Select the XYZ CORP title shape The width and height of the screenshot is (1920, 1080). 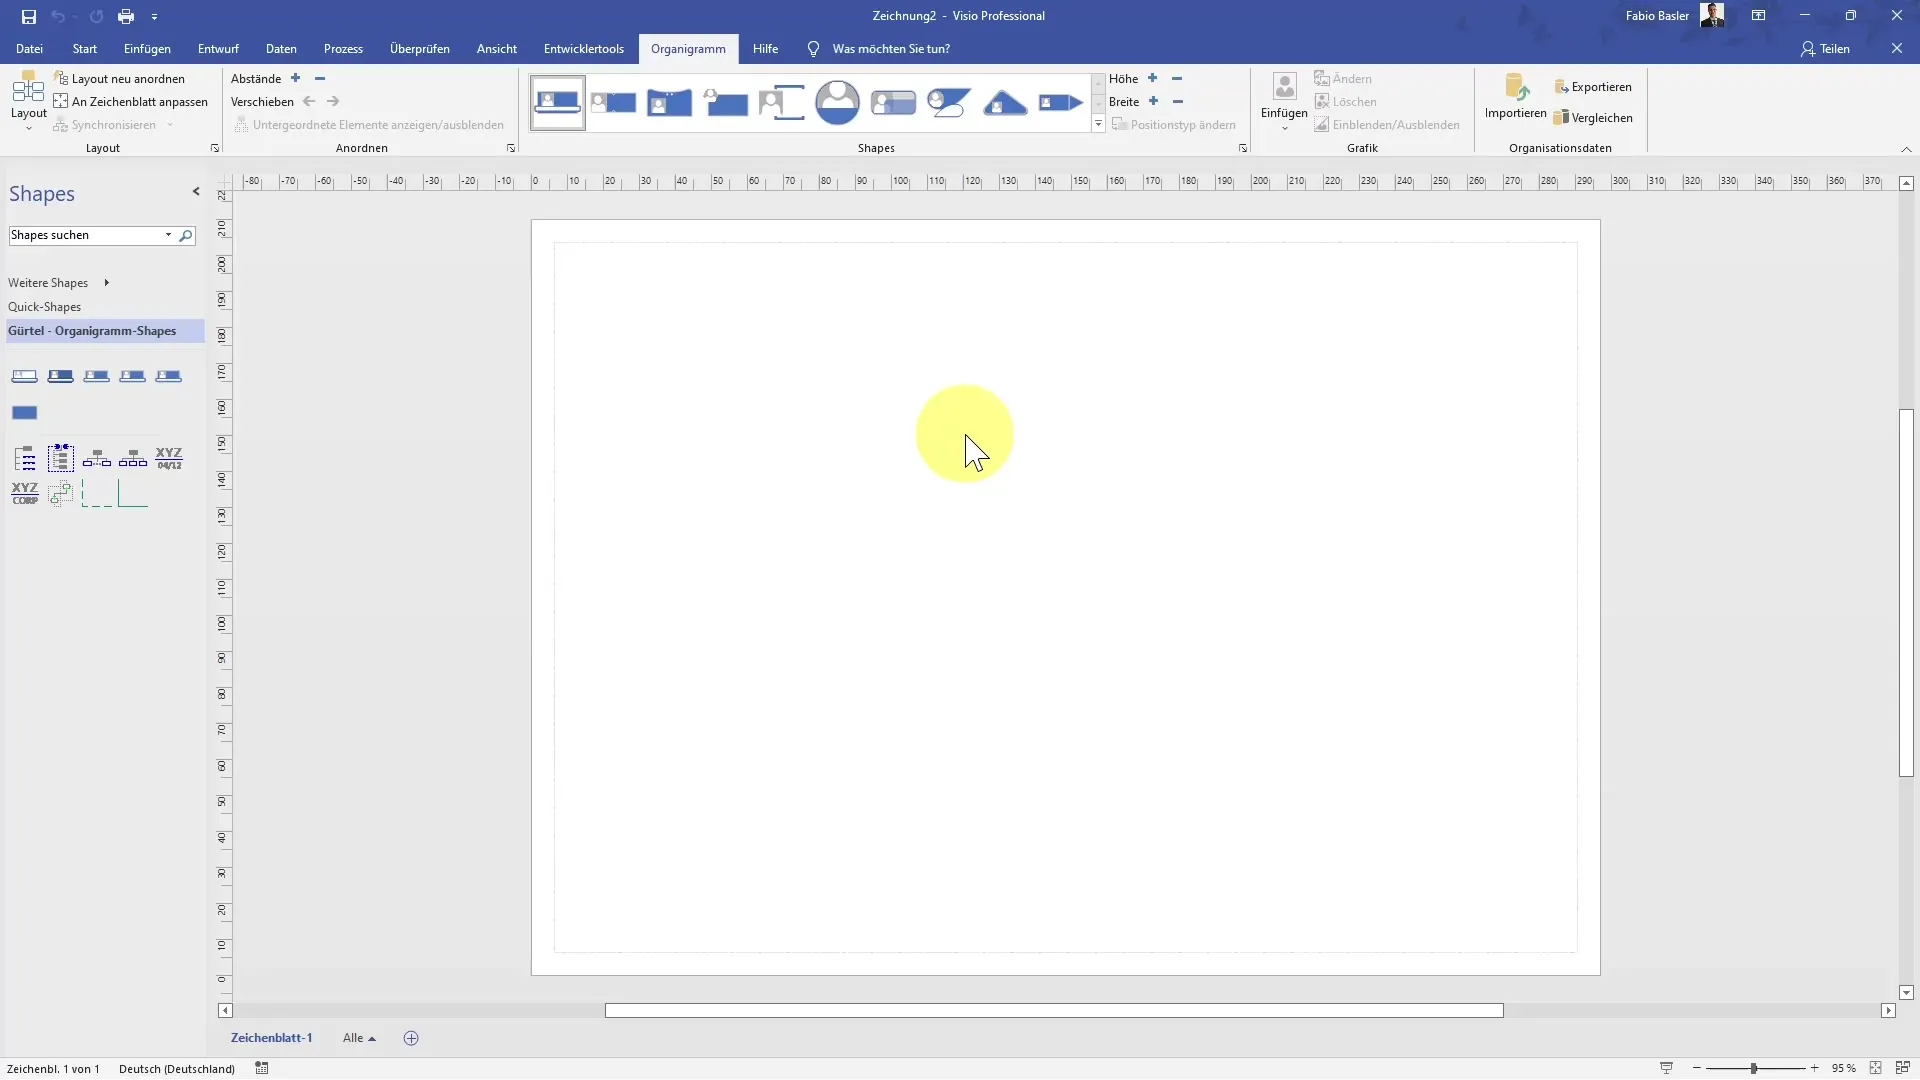click(x=25, y=493)
